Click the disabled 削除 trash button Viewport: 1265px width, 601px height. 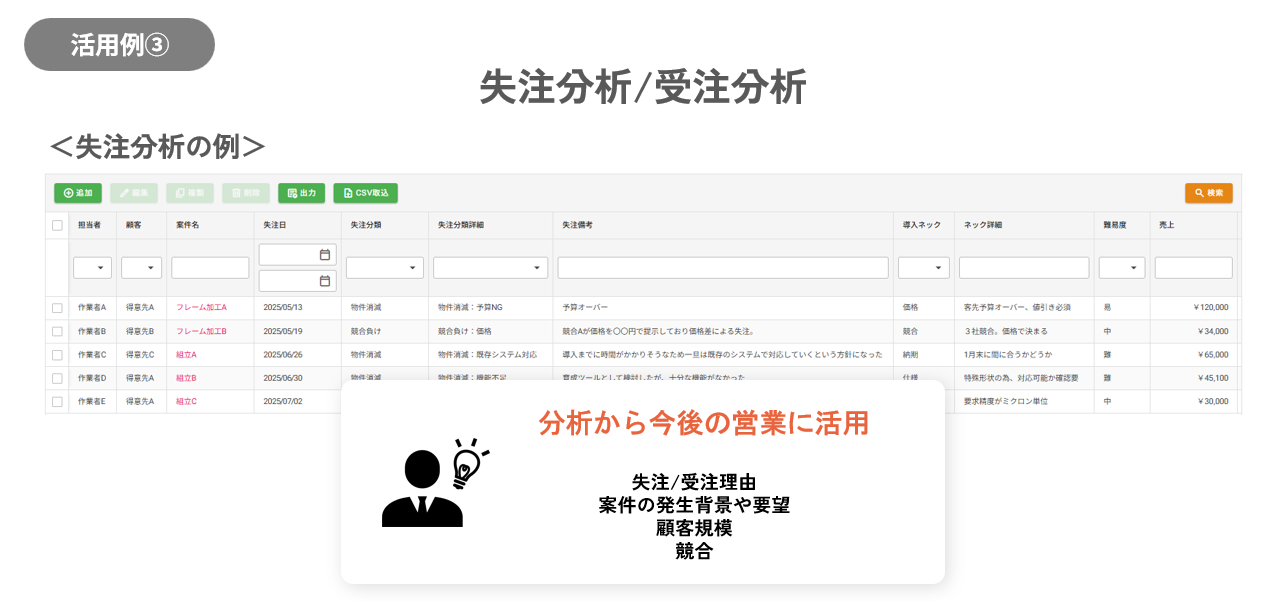[x=245, y=193]
